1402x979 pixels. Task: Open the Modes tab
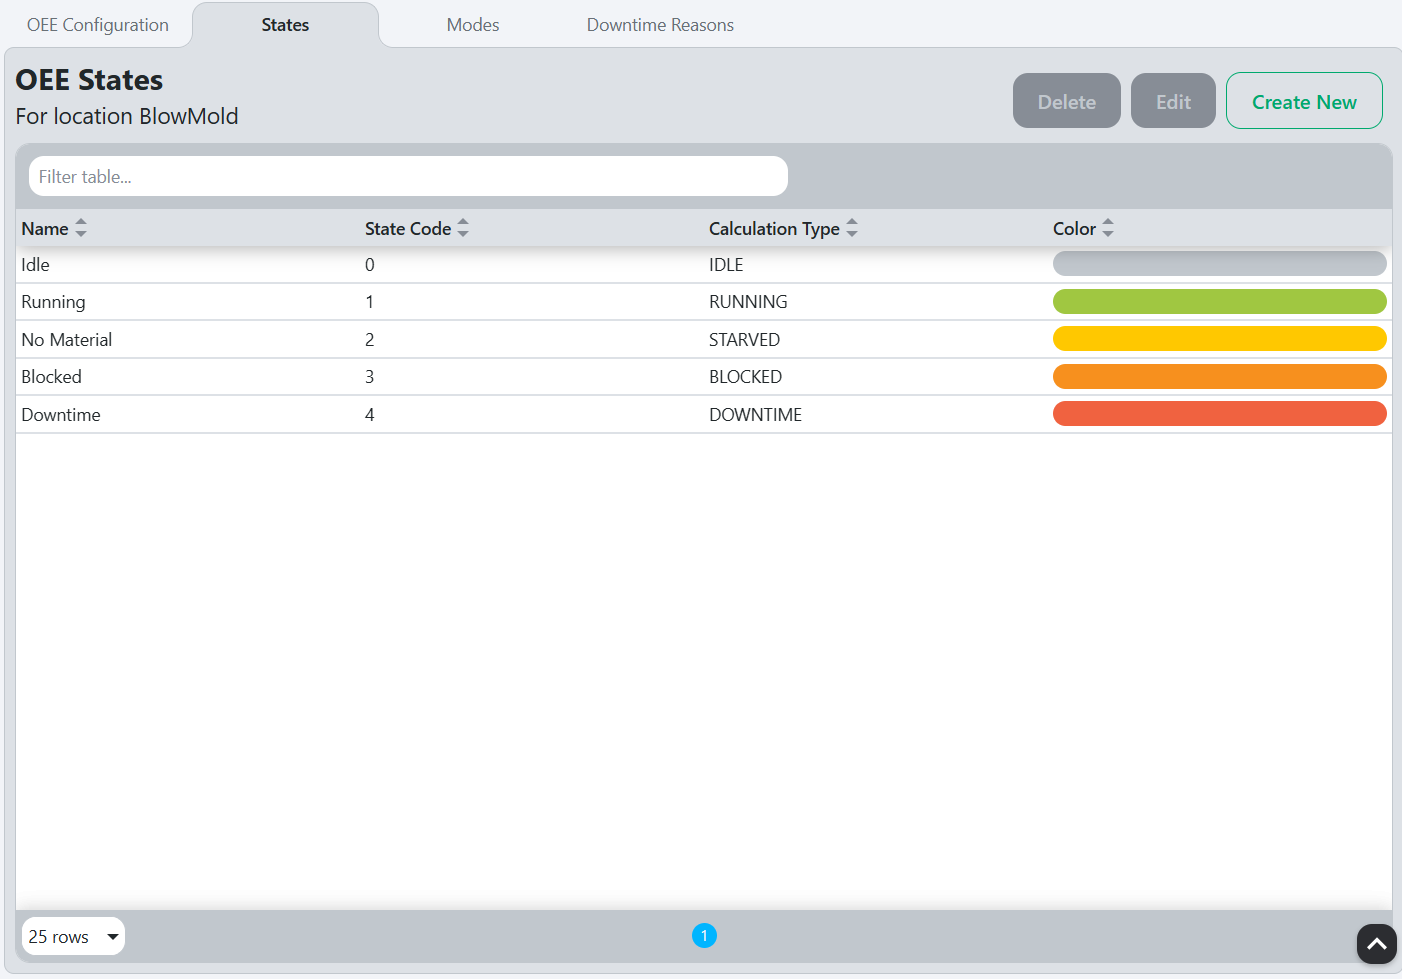tap(473, 25)
